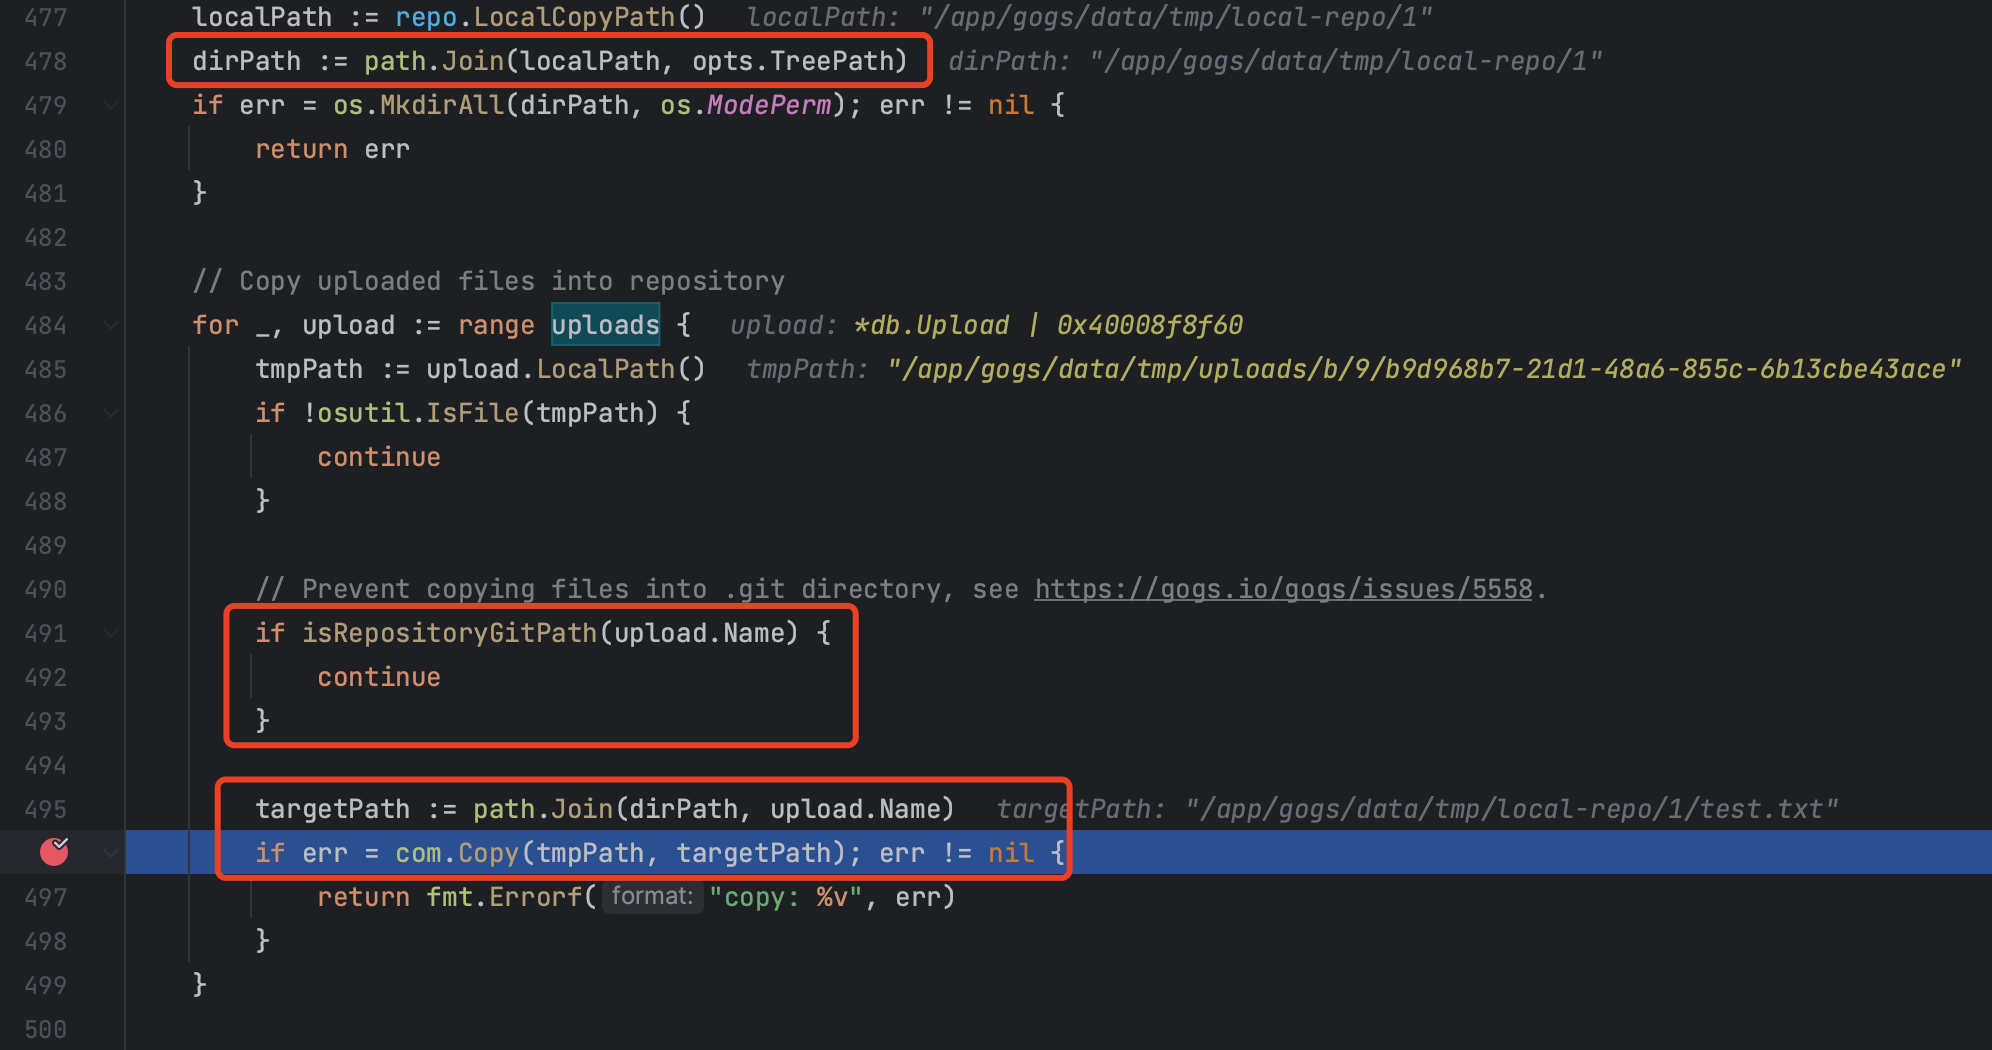Remove the breakpoint on line 496
1992x1050 pixels.
click(x=54, y=852)
